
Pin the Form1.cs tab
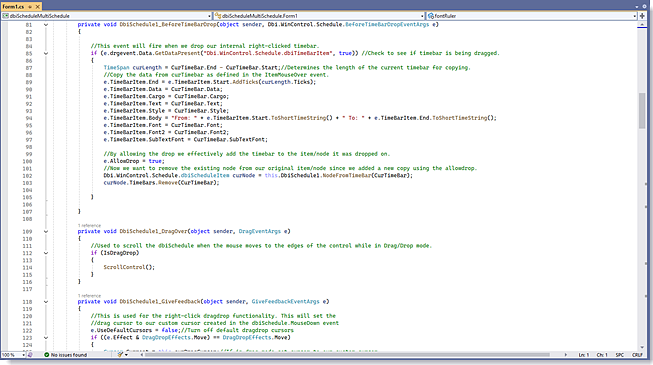click(x=30, y=7)
